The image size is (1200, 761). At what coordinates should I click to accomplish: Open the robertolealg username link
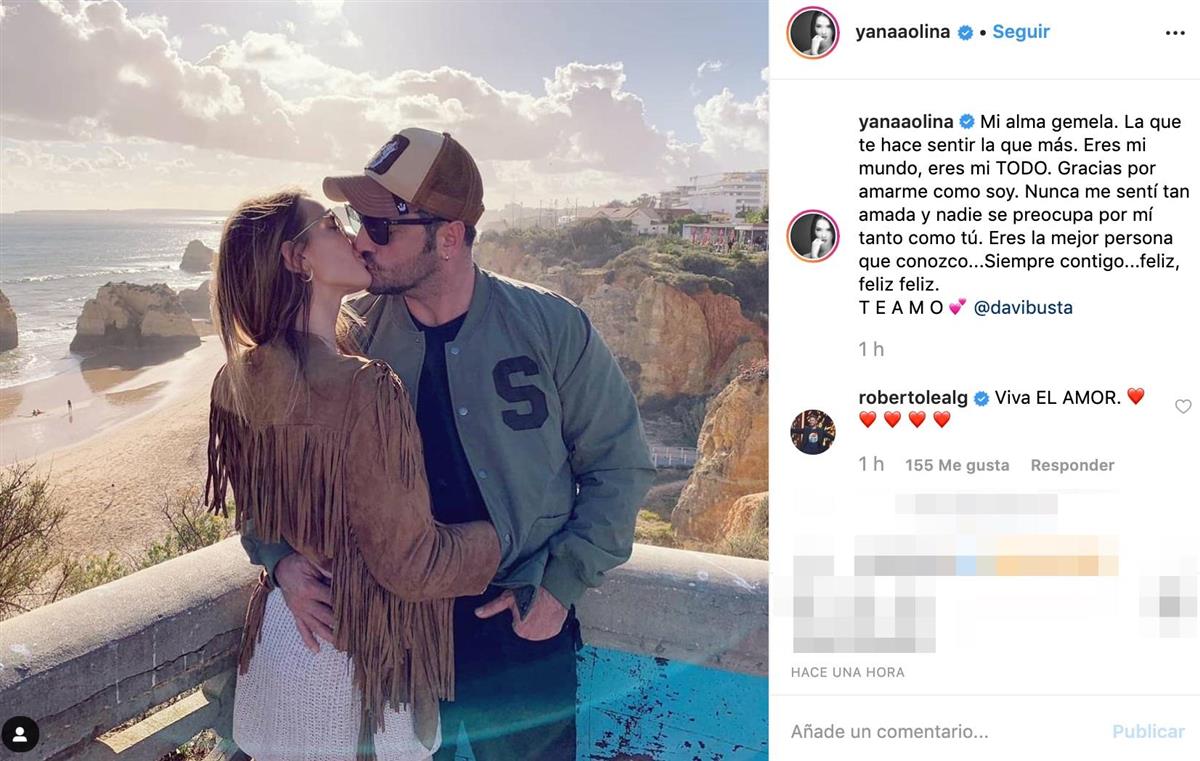[x=913, y=398]
